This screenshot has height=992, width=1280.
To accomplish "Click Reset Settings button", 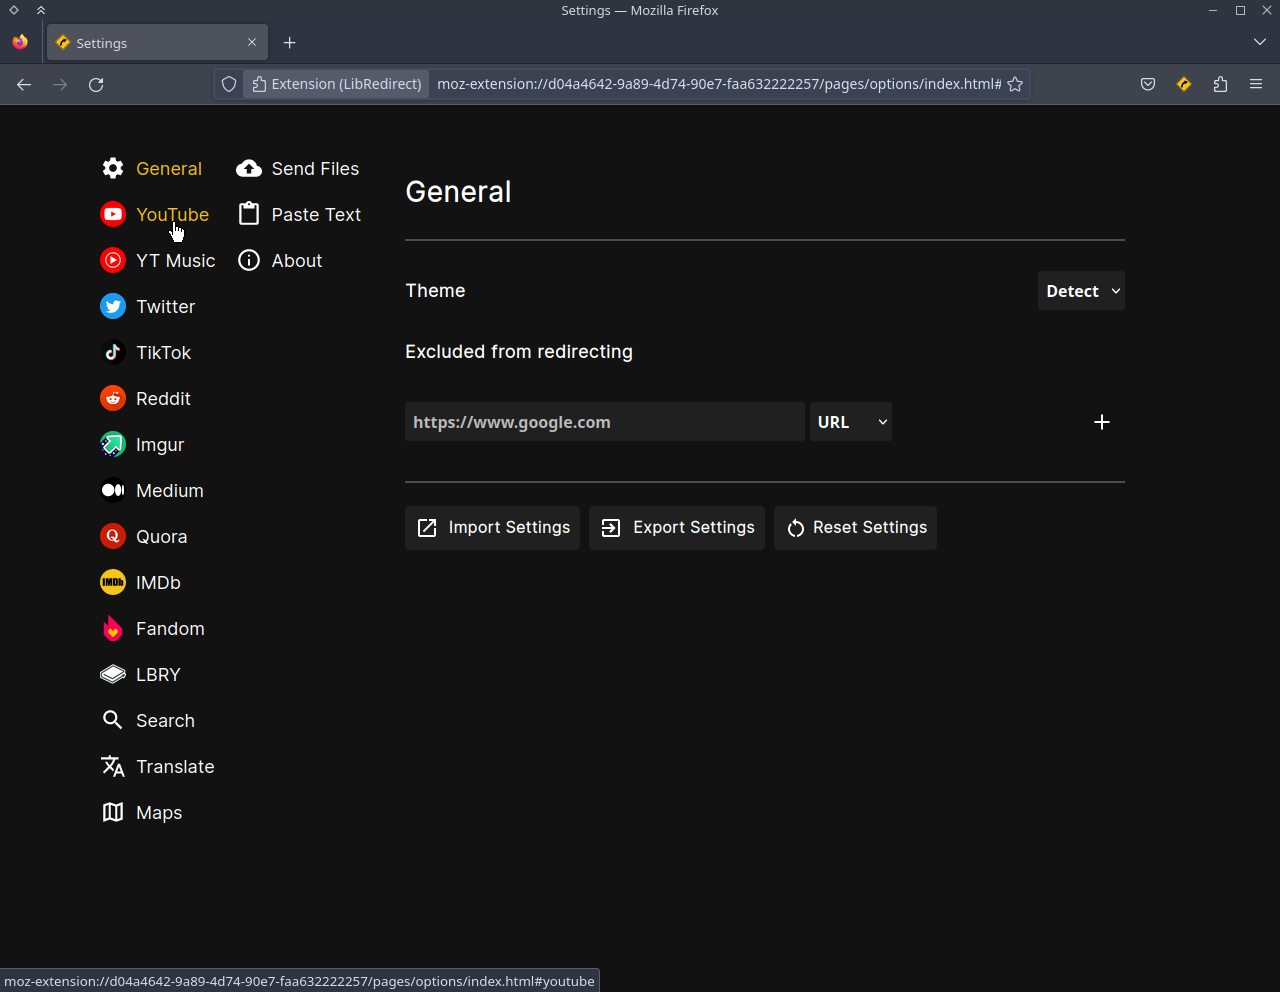I will click(856, 528).
